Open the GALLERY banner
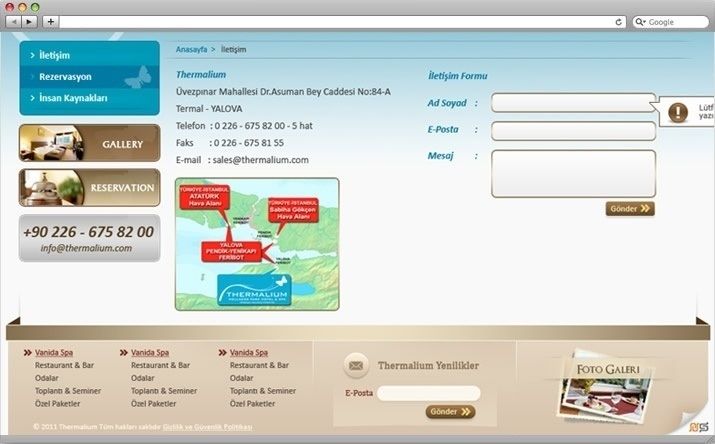 click(x=89, y=143)
